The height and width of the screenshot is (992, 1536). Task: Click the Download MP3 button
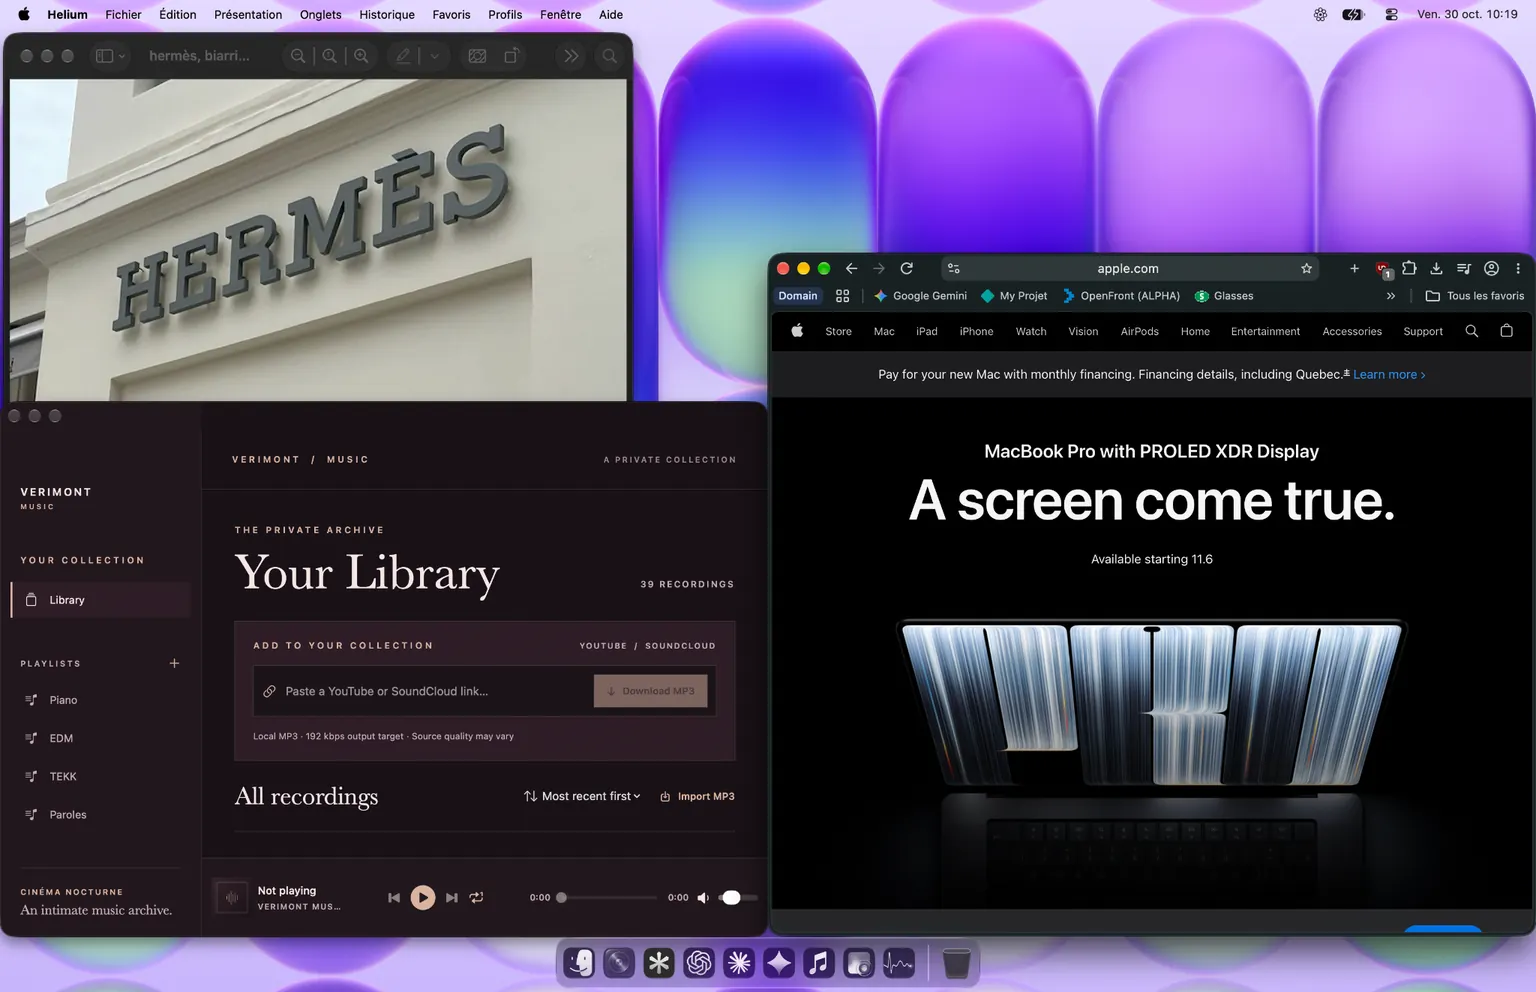(651, 691)
